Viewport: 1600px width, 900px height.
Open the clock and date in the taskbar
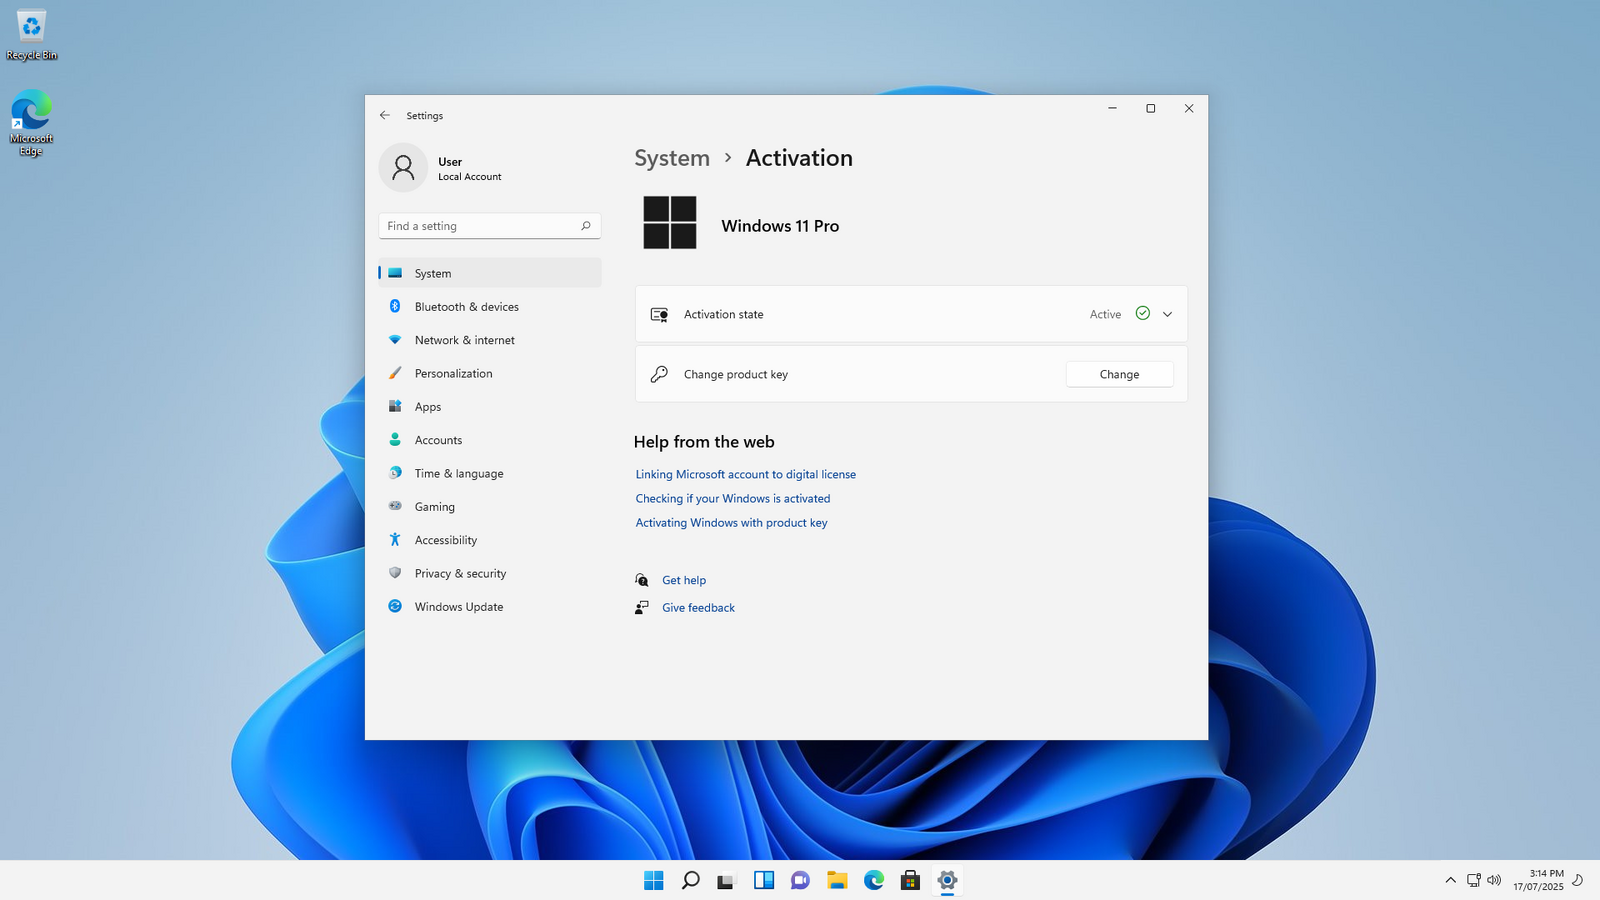tap(1538, 880)
